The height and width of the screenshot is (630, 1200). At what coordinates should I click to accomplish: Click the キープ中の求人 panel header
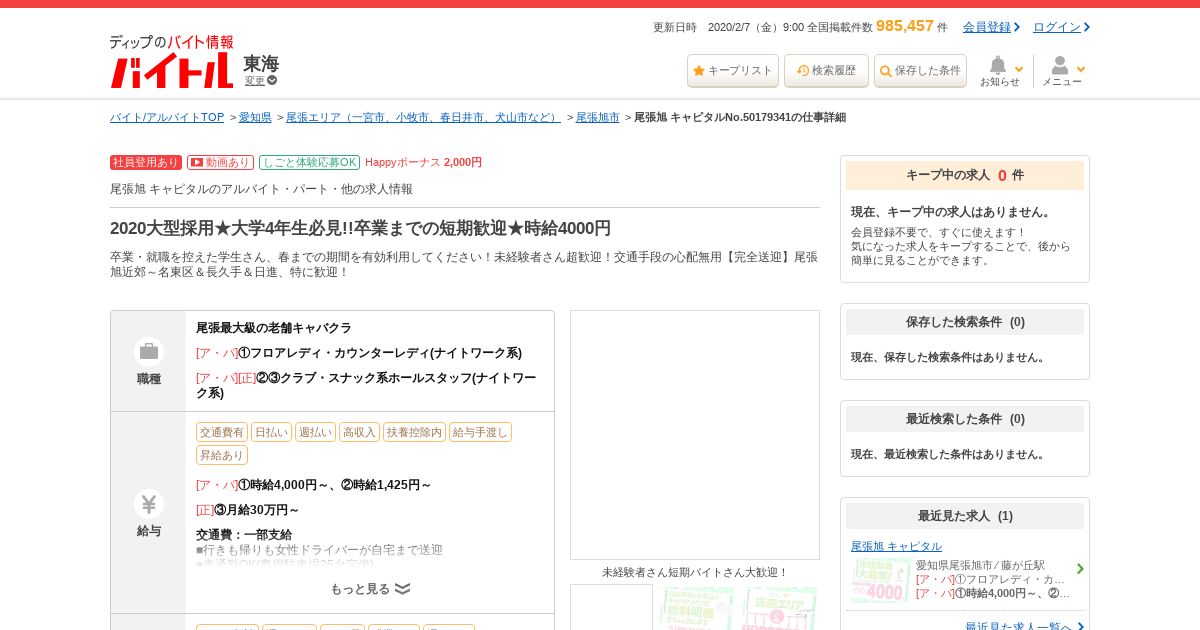tap(965, 175)
